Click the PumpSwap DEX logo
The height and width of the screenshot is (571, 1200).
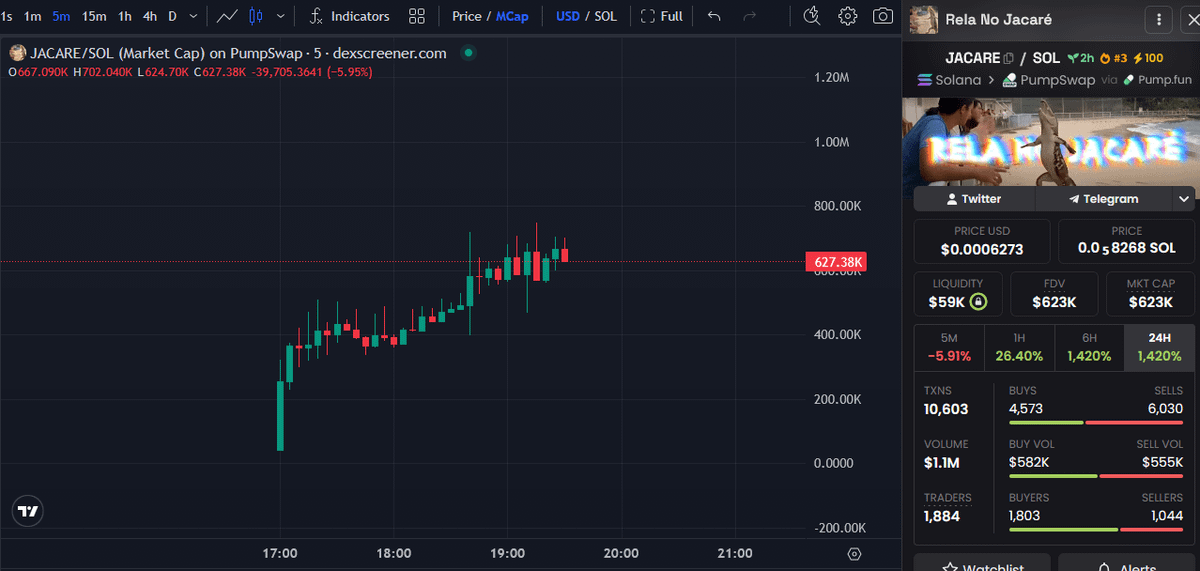point(1010,80)
